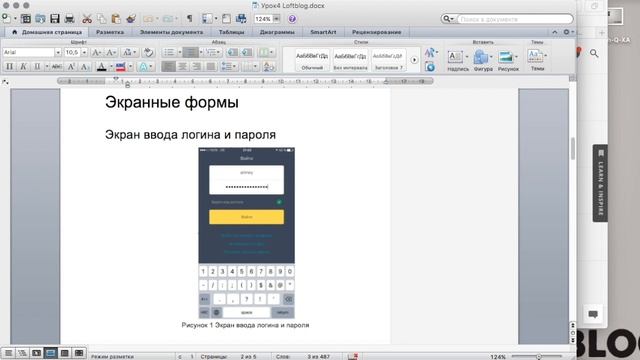
Task: Apply the Обычный style
Action: (312, 60)
